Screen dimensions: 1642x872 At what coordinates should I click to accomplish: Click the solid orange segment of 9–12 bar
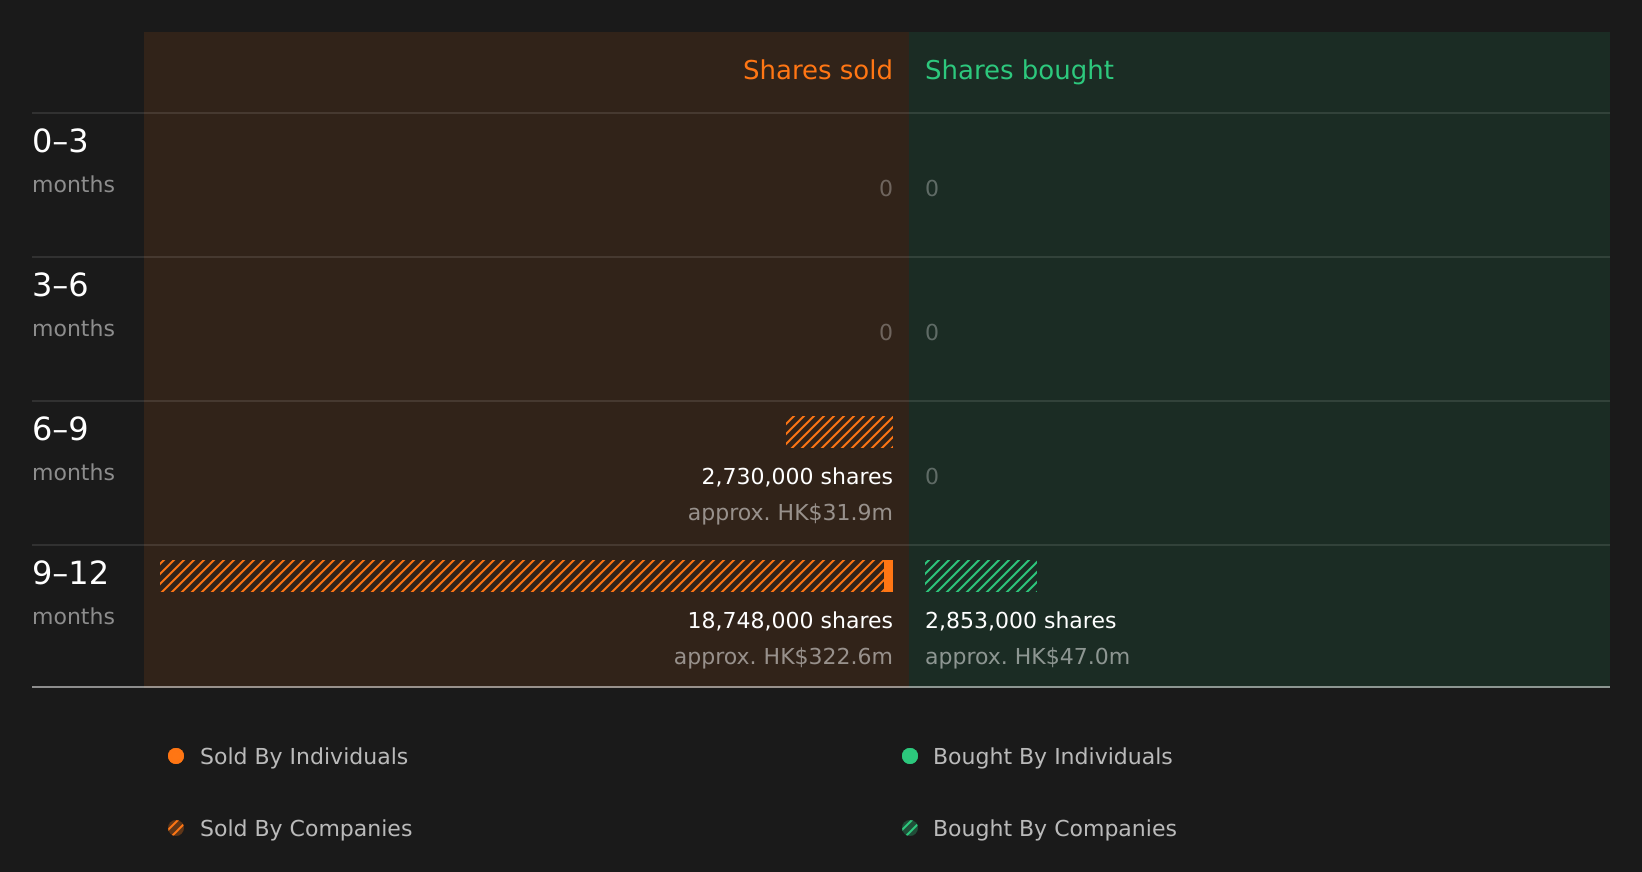click(x=888, y=576)
